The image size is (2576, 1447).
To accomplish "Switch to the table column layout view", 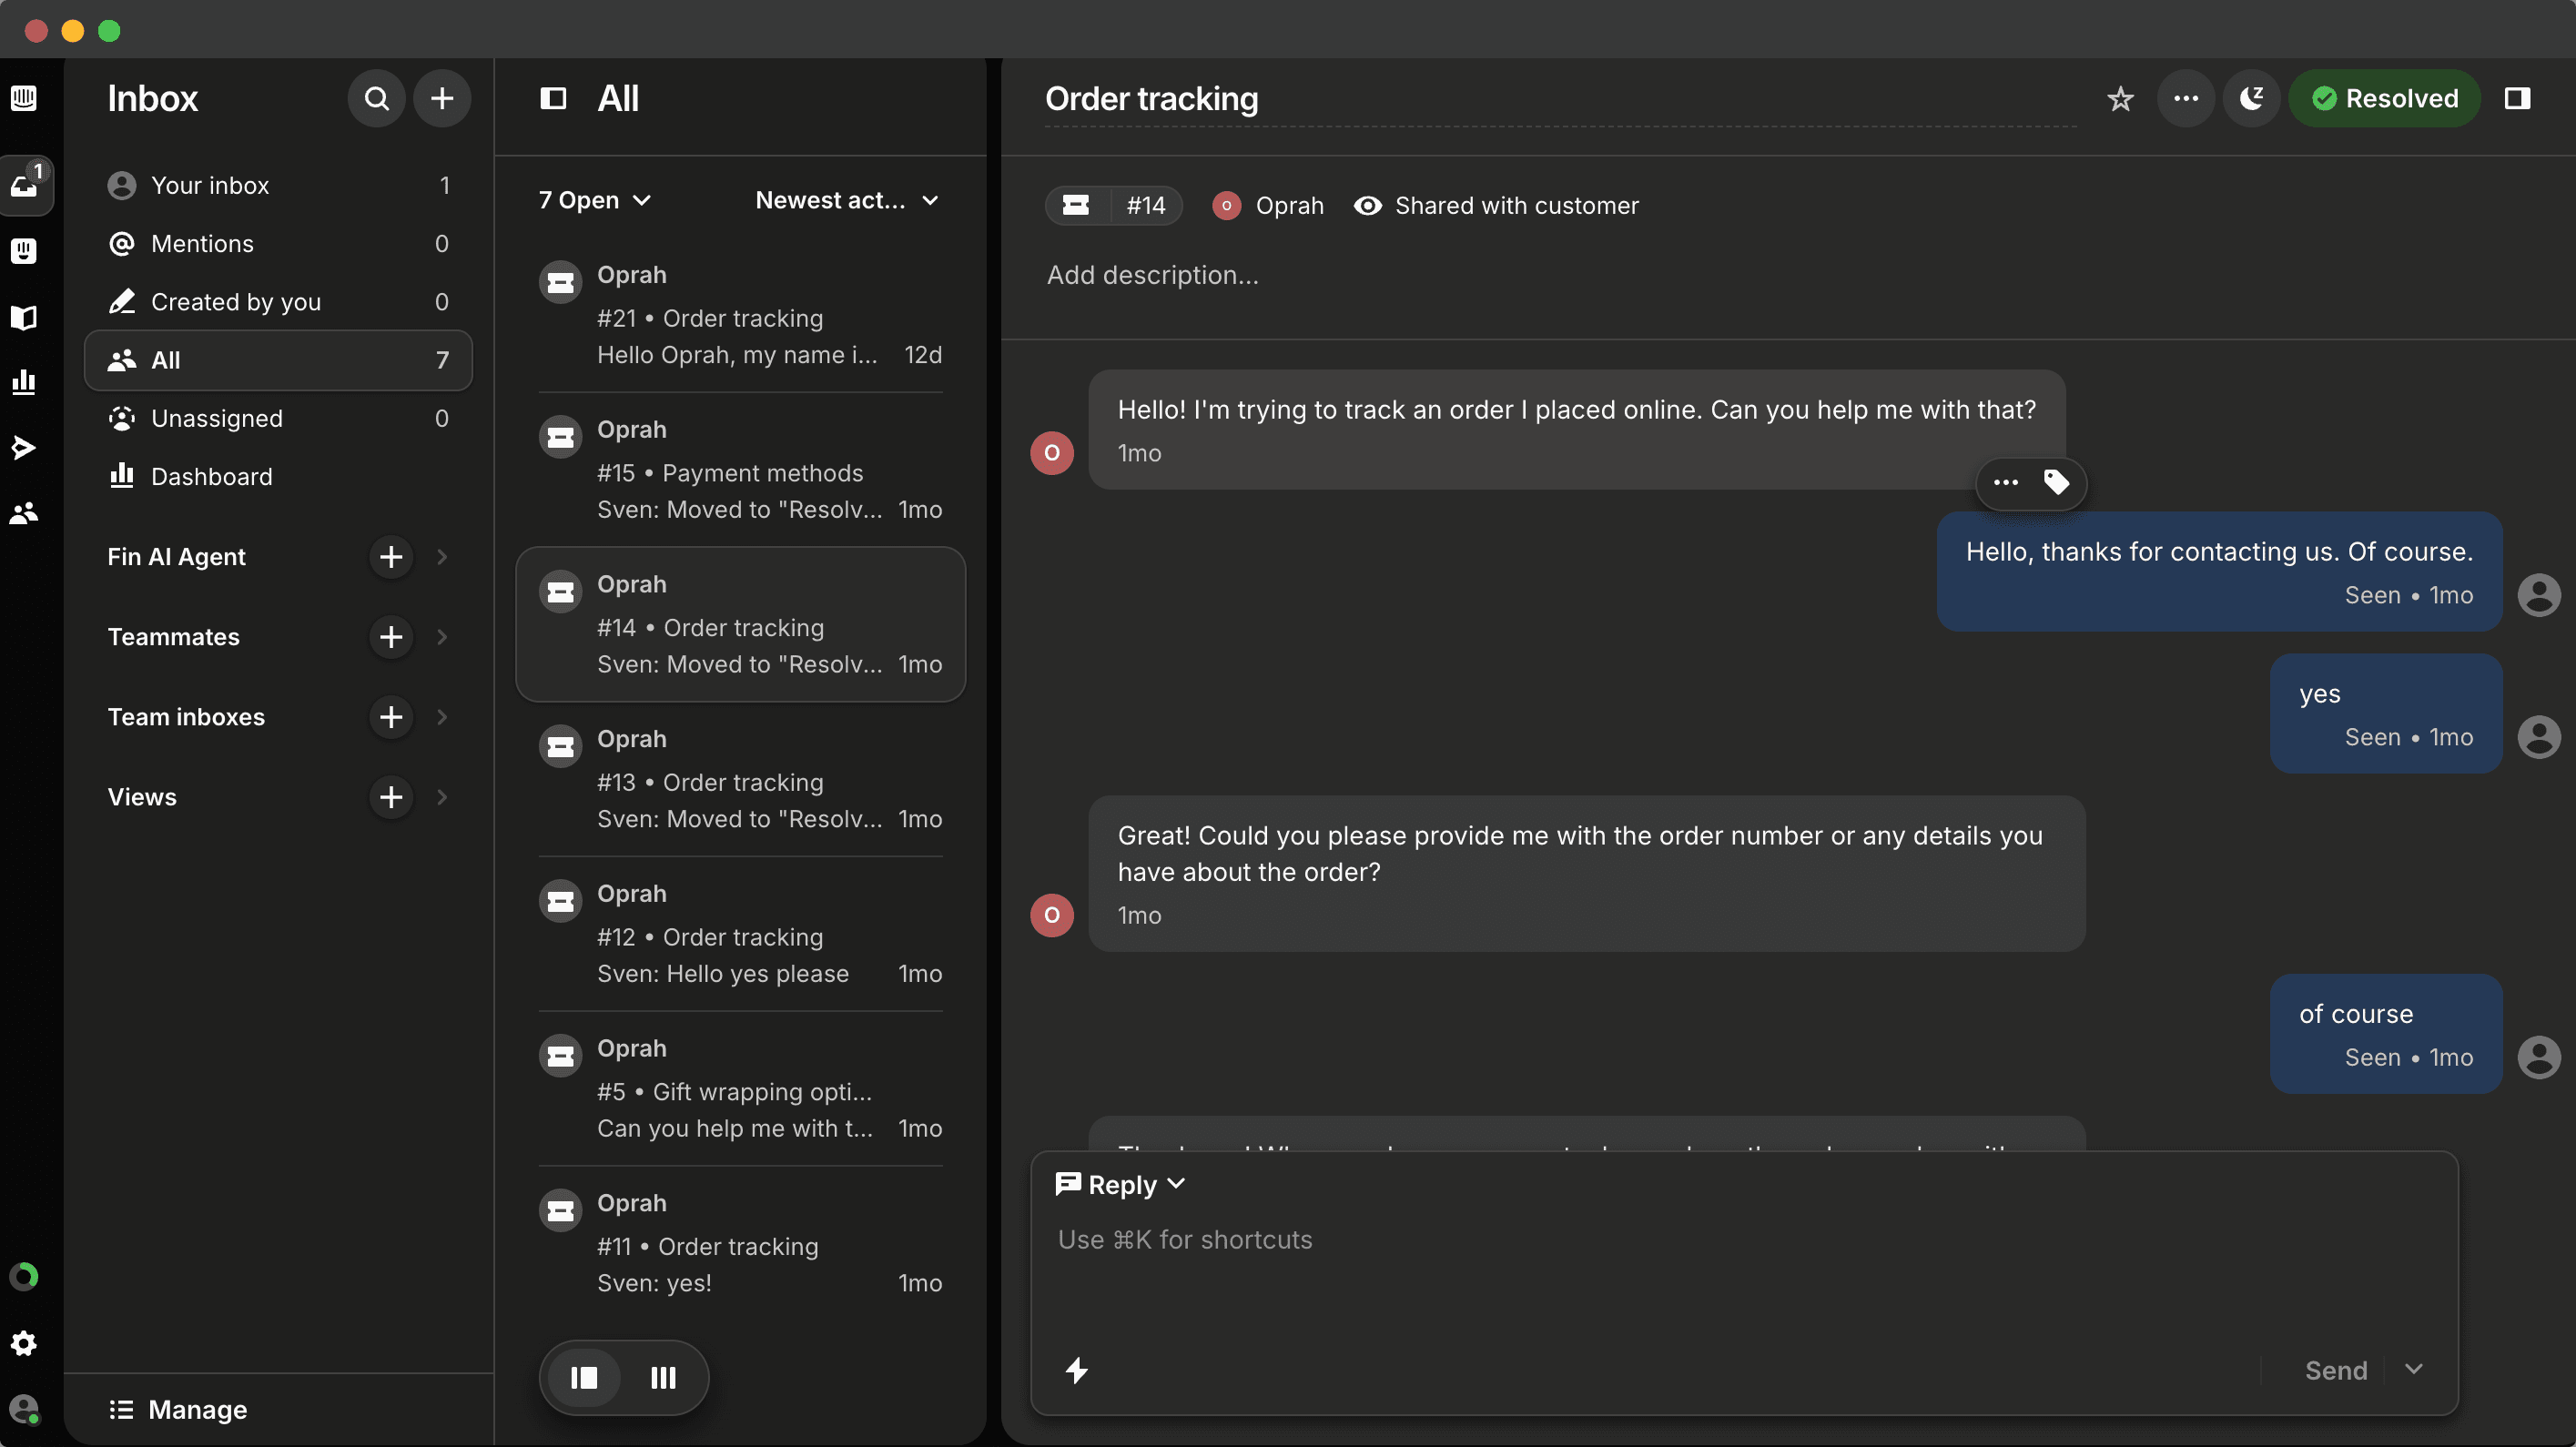I will [x=663, y=1377].
